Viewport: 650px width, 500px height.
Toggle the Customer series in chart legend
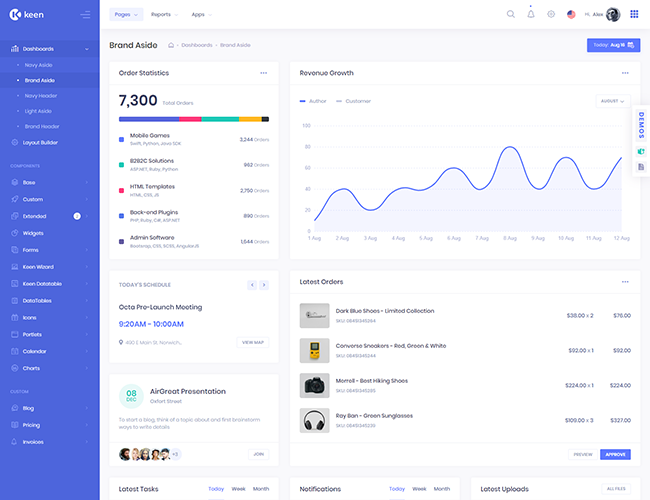pyautogui.click(x=354, y=101)
